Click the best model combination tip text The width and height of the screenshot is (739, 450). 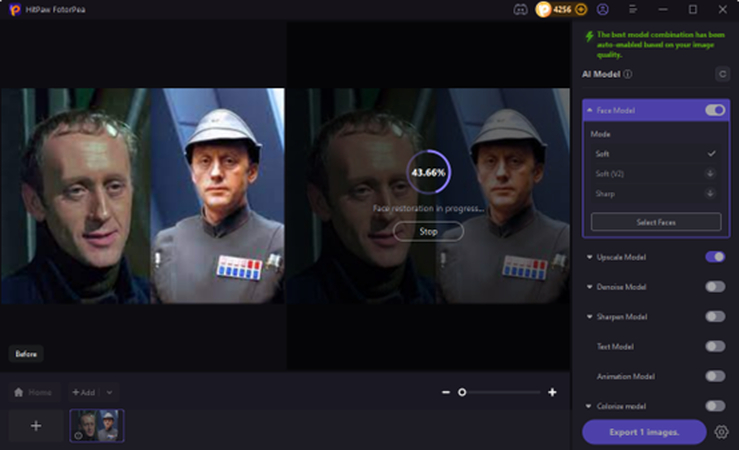point(660,44)
